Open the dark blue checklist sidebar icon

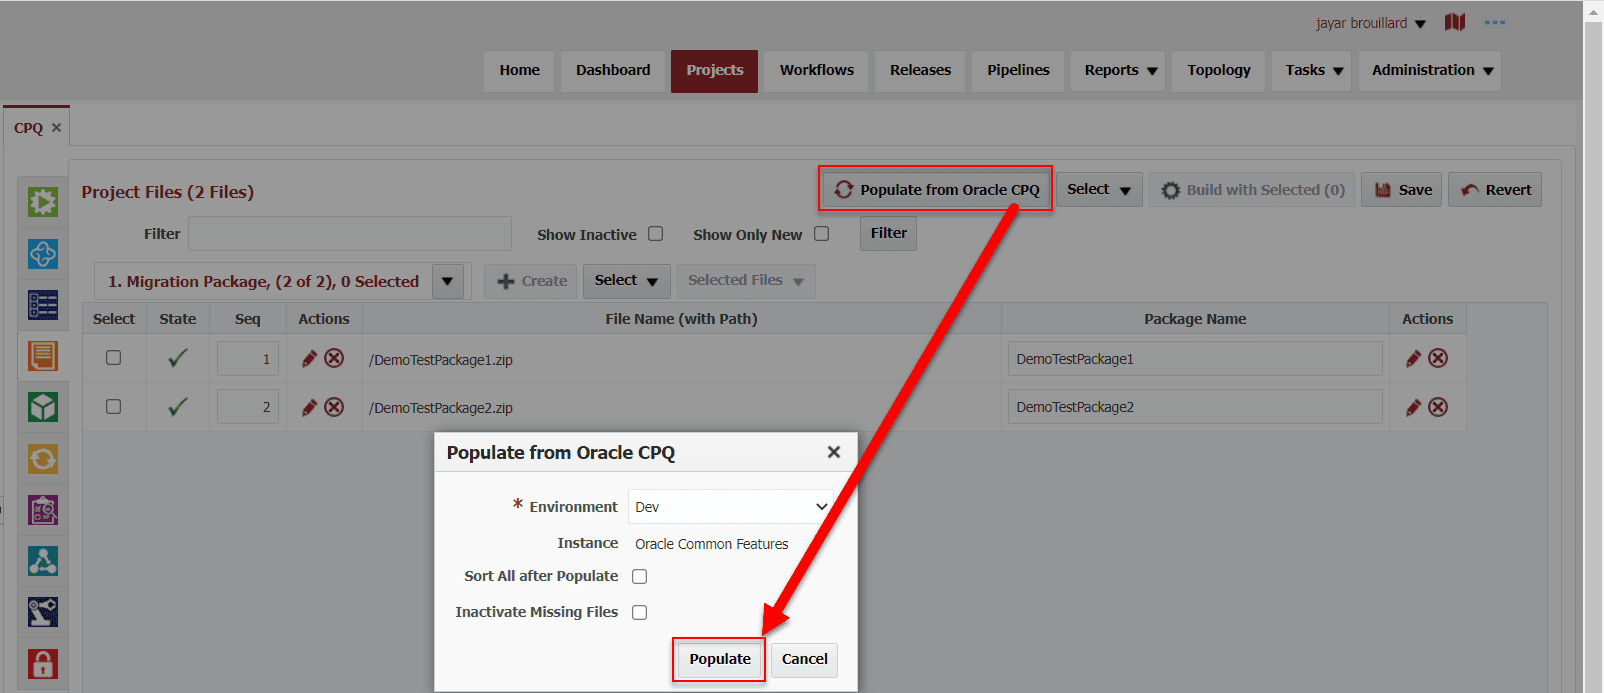(43, 305)
